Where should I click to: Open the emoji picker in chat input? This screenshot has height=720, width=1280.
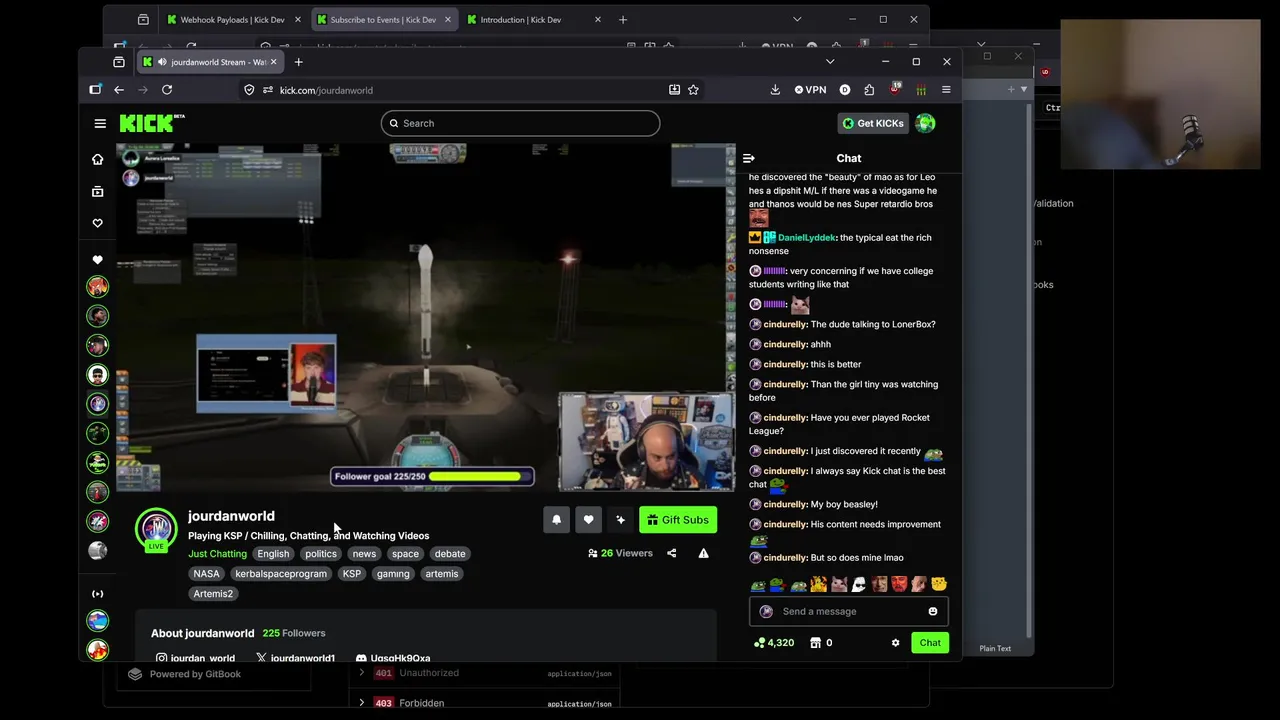point(933,611)
